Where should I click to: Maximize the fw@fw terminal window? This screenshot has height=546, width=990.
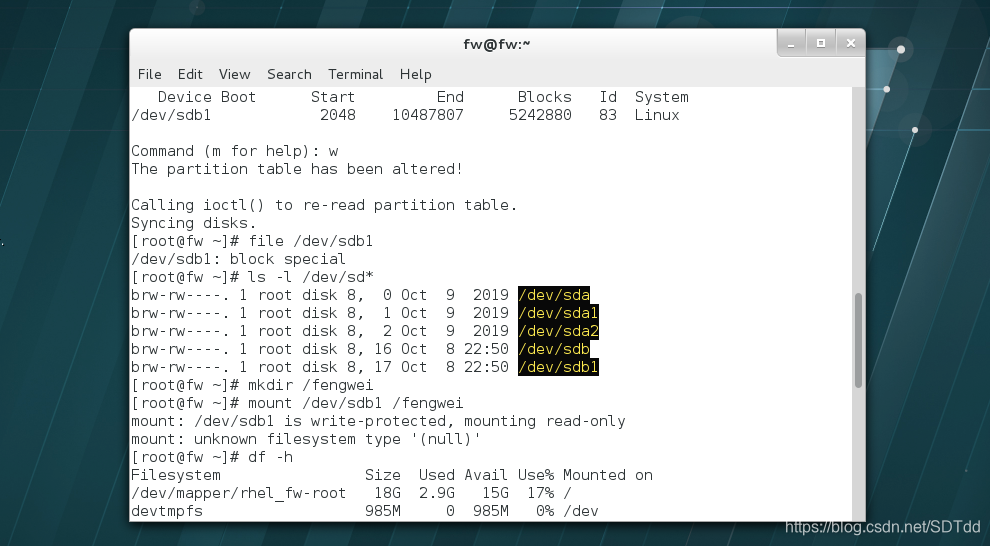pyautogui.click(x=821, y=44)
